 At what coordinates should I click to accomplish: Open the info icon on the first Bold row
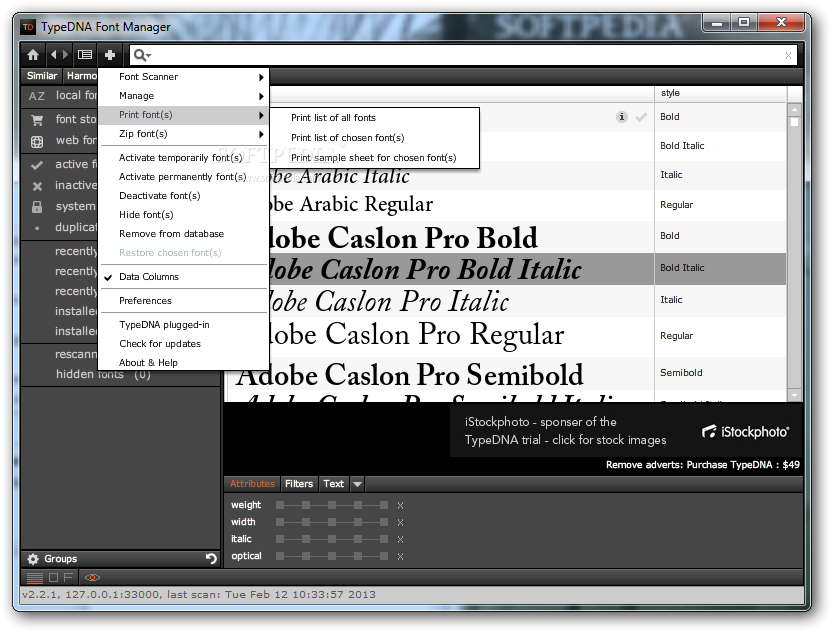[622, 117]
